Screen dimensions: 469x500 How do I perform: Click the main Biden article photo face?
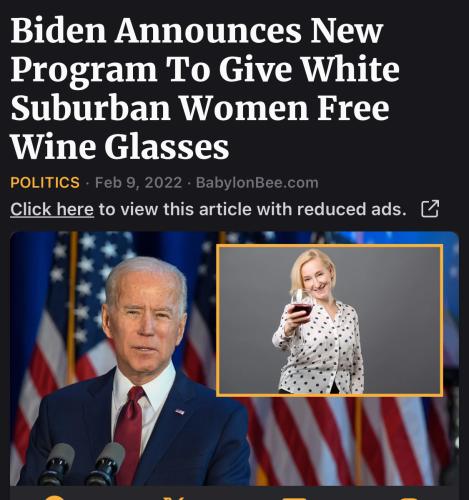pos(145,313)
